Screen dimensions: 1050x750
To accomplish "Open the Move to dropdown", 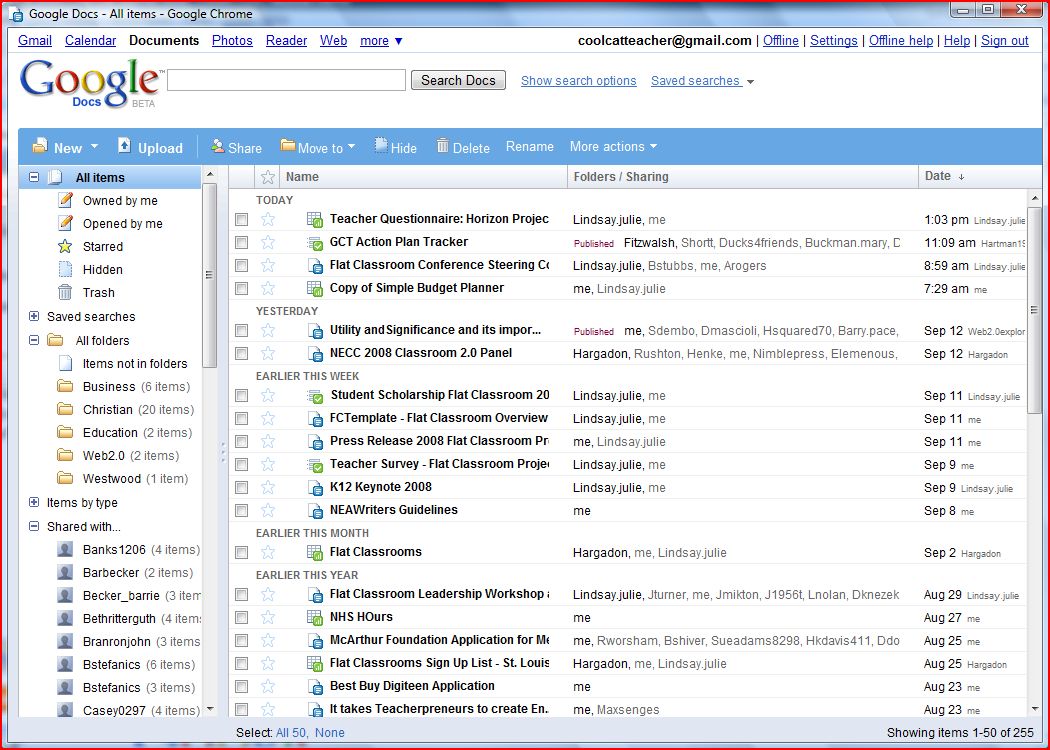I will 352,147.
